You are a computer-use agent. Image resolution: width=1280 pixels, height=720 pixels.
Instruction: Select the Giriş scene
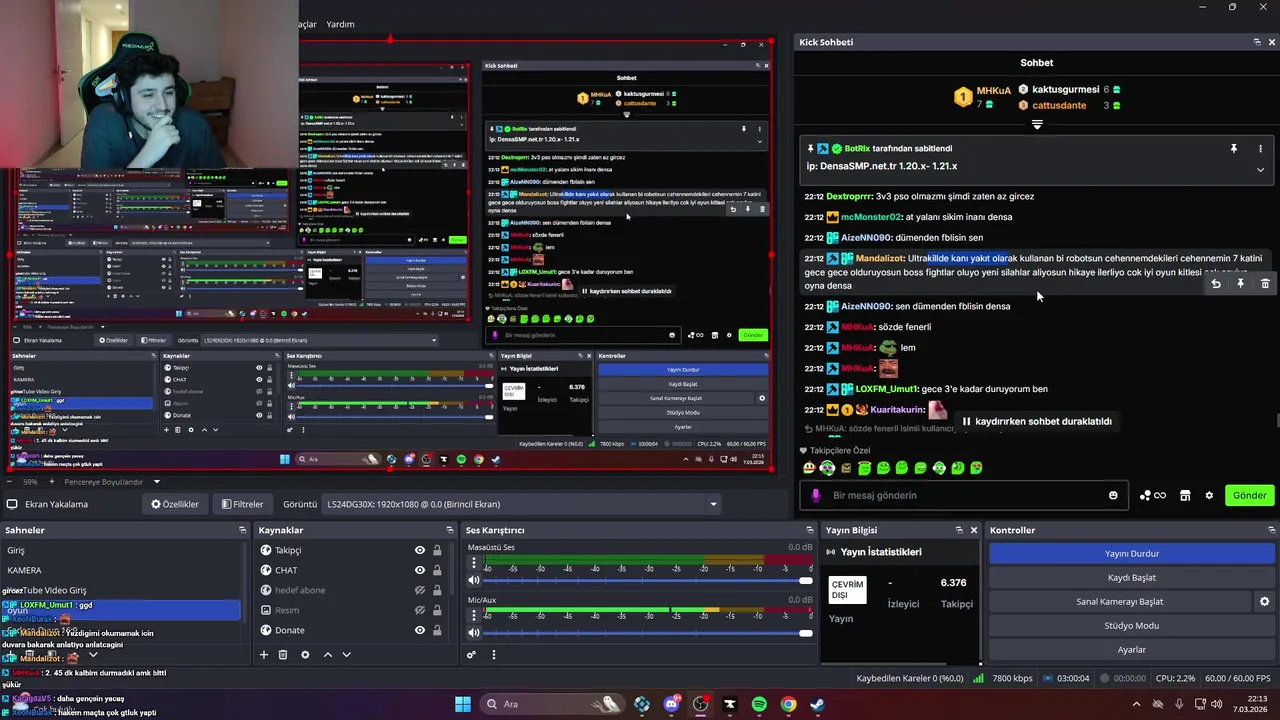[122, 550]
